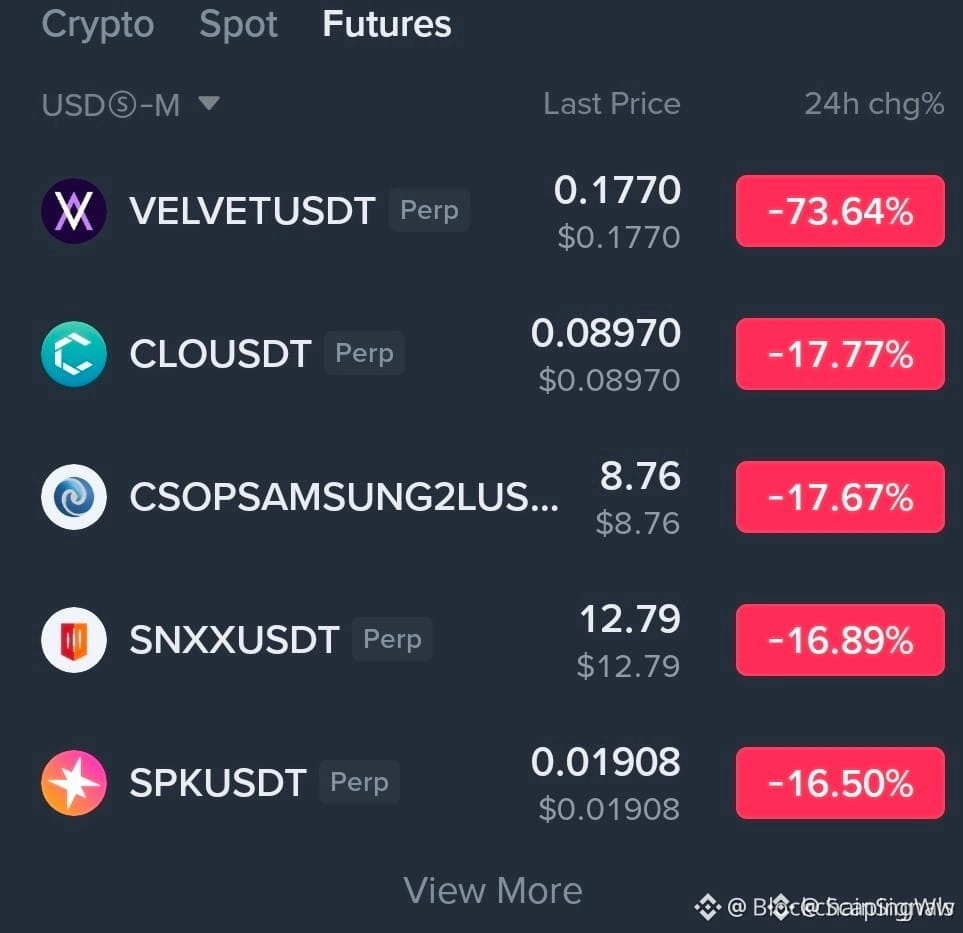Expand the USD-M market type dropdown arrow
The image size is (963, 933).
tap(209, 103)
